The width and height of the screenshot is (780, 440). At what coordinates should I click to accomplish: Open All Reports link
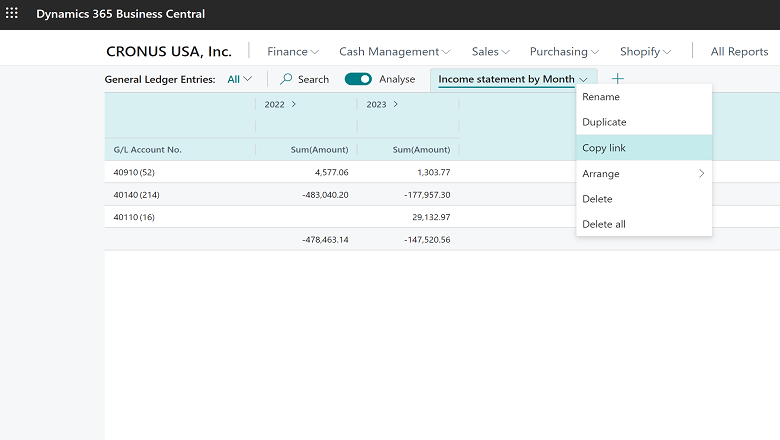pyautogui.click(x=739, y=52)
